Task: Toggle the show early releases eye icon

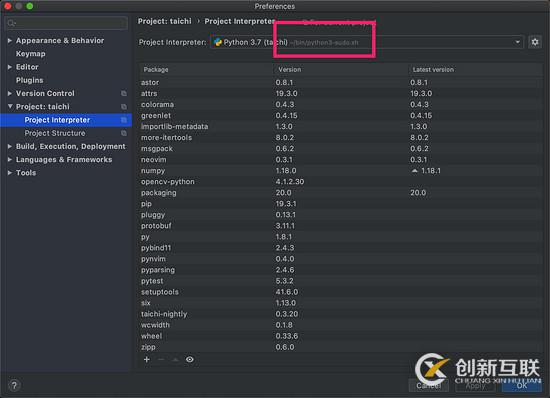Action: pyautogui.click(x=190, y=359)
